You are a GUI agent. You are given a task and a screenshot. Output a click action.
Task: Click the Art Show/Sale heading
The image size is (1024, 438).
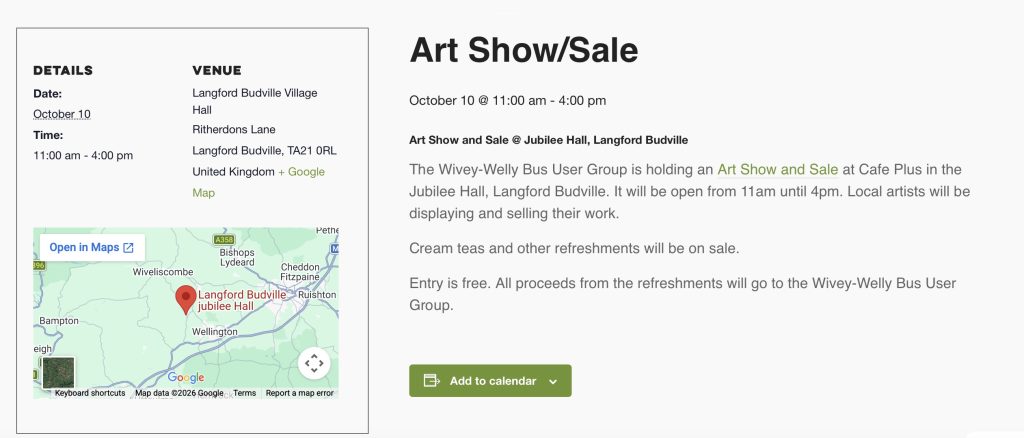(524, 50)
